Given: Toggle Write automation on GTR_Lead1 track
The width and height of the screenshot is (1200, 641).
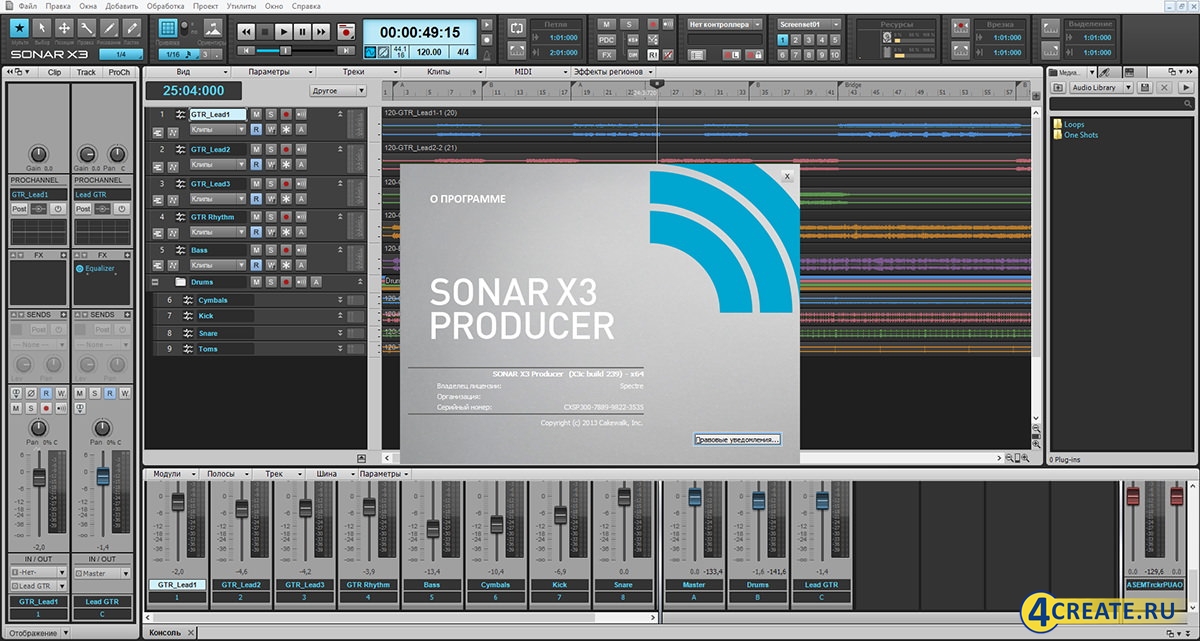Looking at the screenshot, I should [271, 129].
